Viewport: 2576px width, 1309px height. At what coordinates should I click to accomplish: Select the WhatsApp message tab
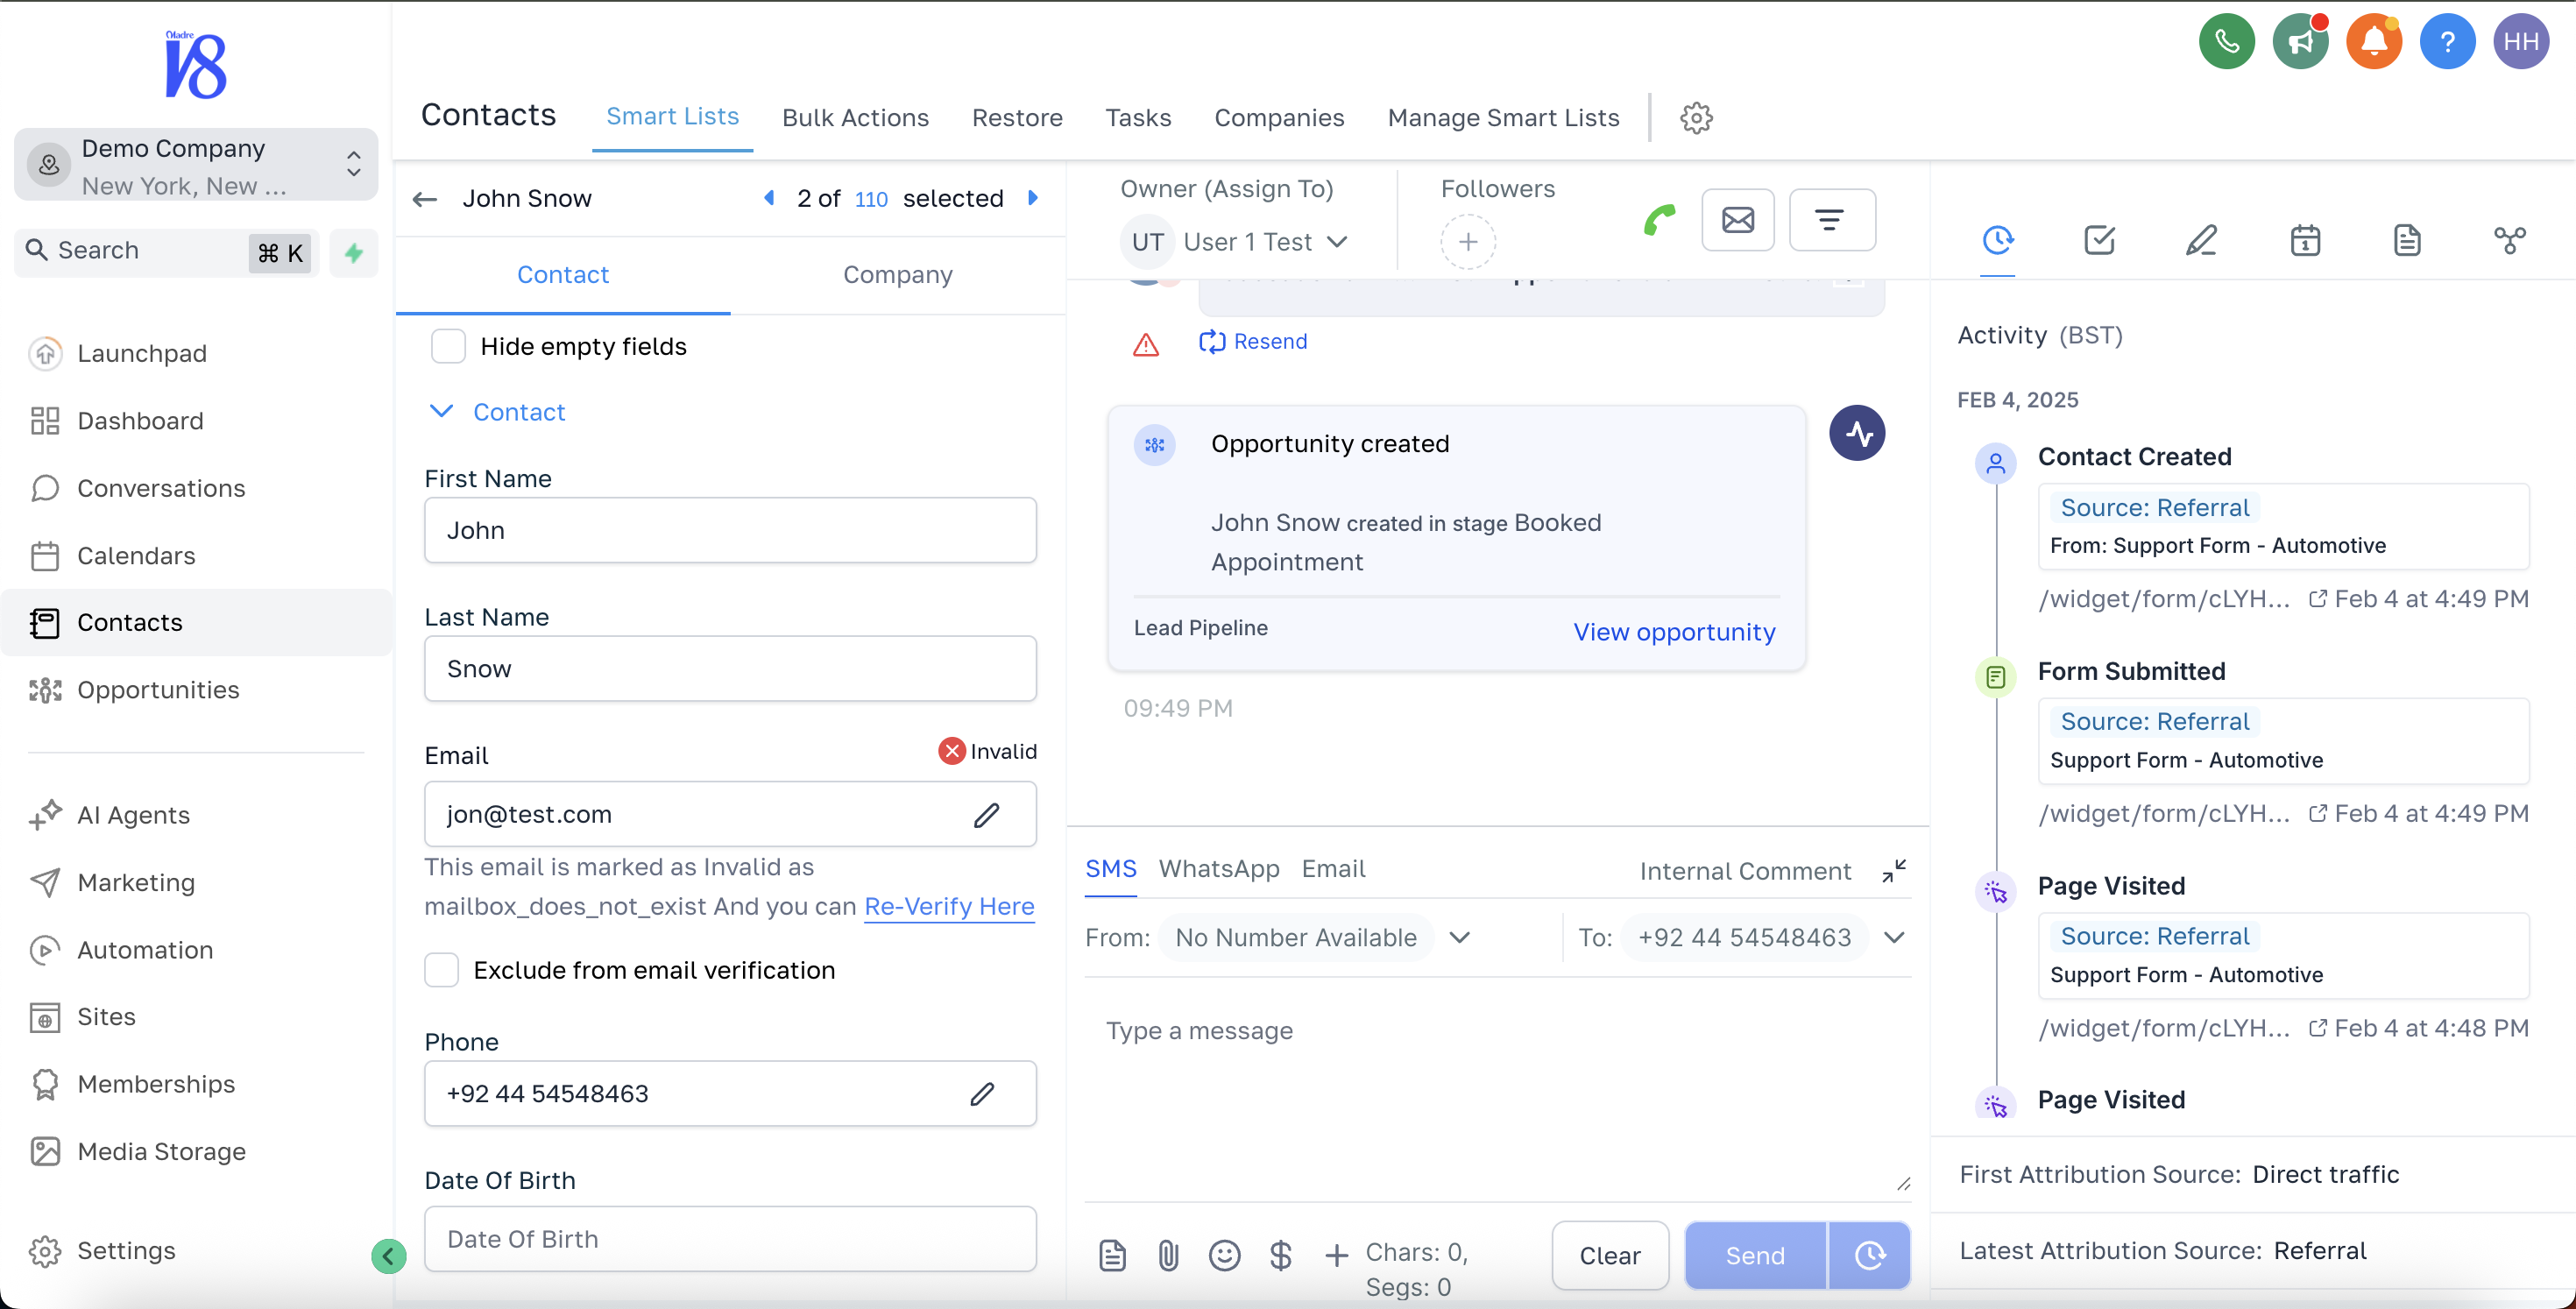pos(1218,868)
